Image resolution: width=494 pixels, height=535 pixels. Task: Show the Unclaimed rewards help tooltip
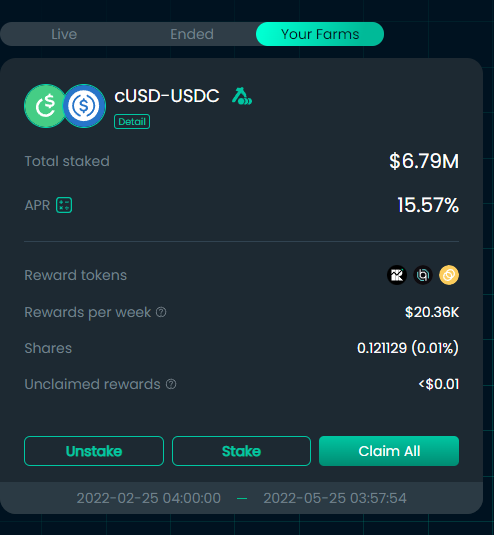(x=171, y=384)
